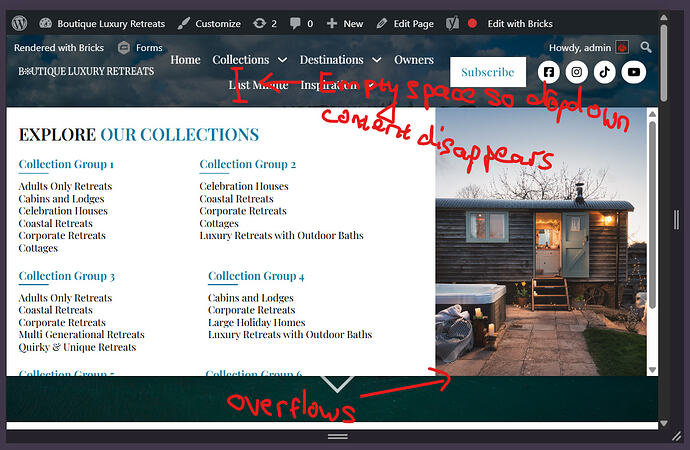Click the shepherd hut cabin photo
690x450 pixels.
coord(541,242)
